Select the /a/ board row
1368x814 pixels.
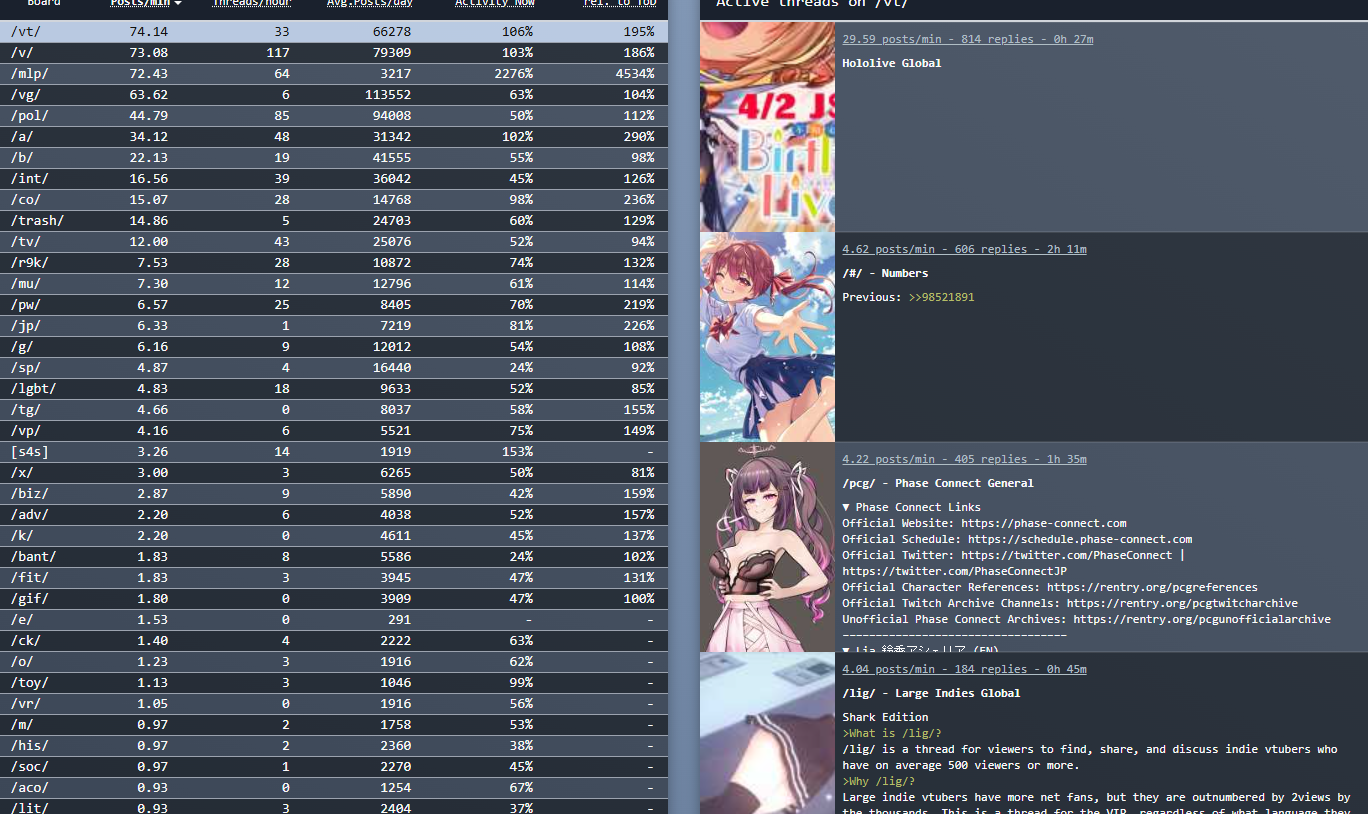tap(334, 137)
